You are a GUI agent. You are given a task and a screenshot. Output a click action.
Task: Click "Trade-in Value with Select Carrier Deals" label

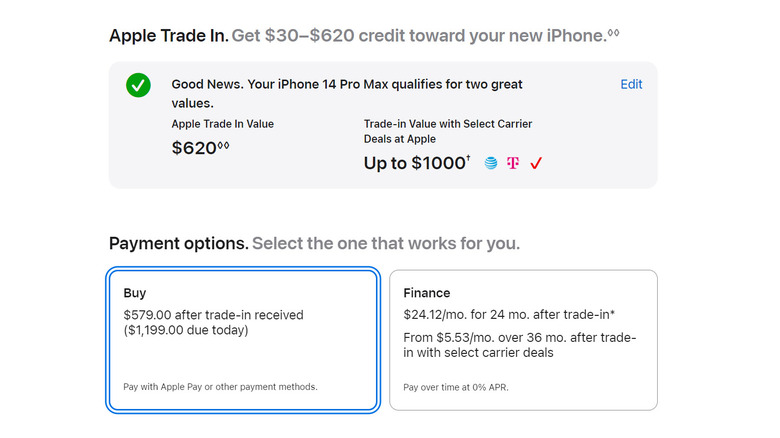point(447,131)
